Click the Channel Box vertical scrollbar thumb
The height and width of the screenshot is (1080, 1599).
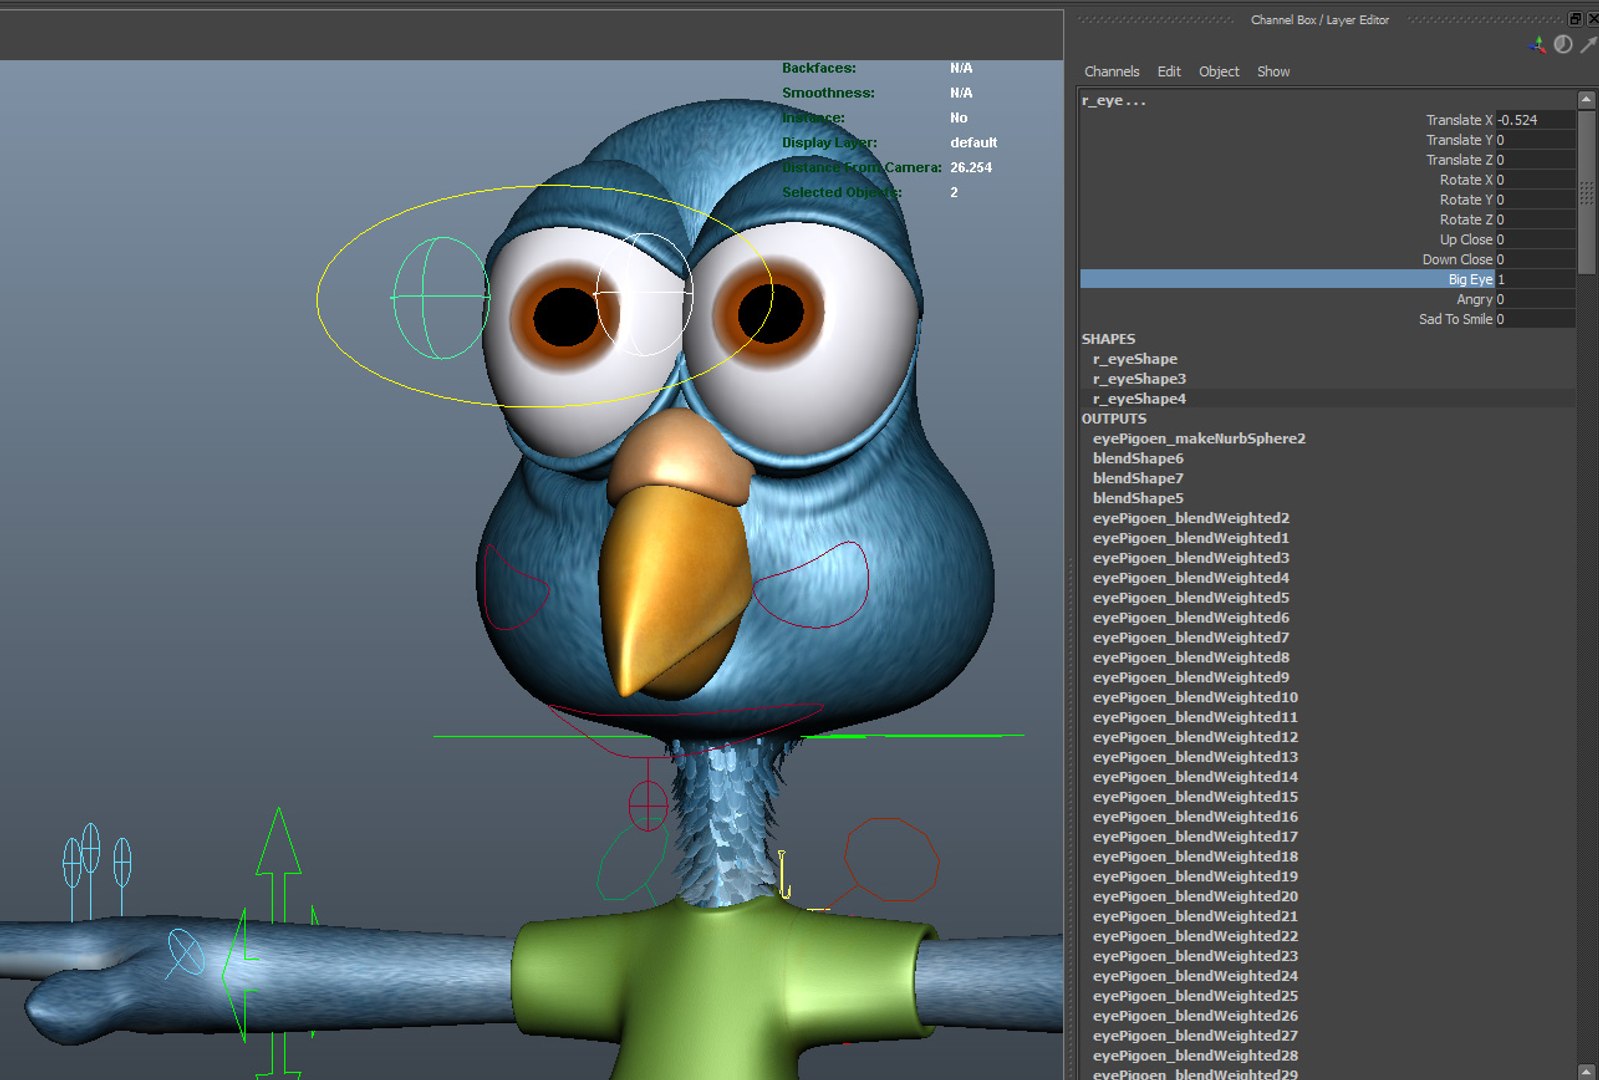1586,192
